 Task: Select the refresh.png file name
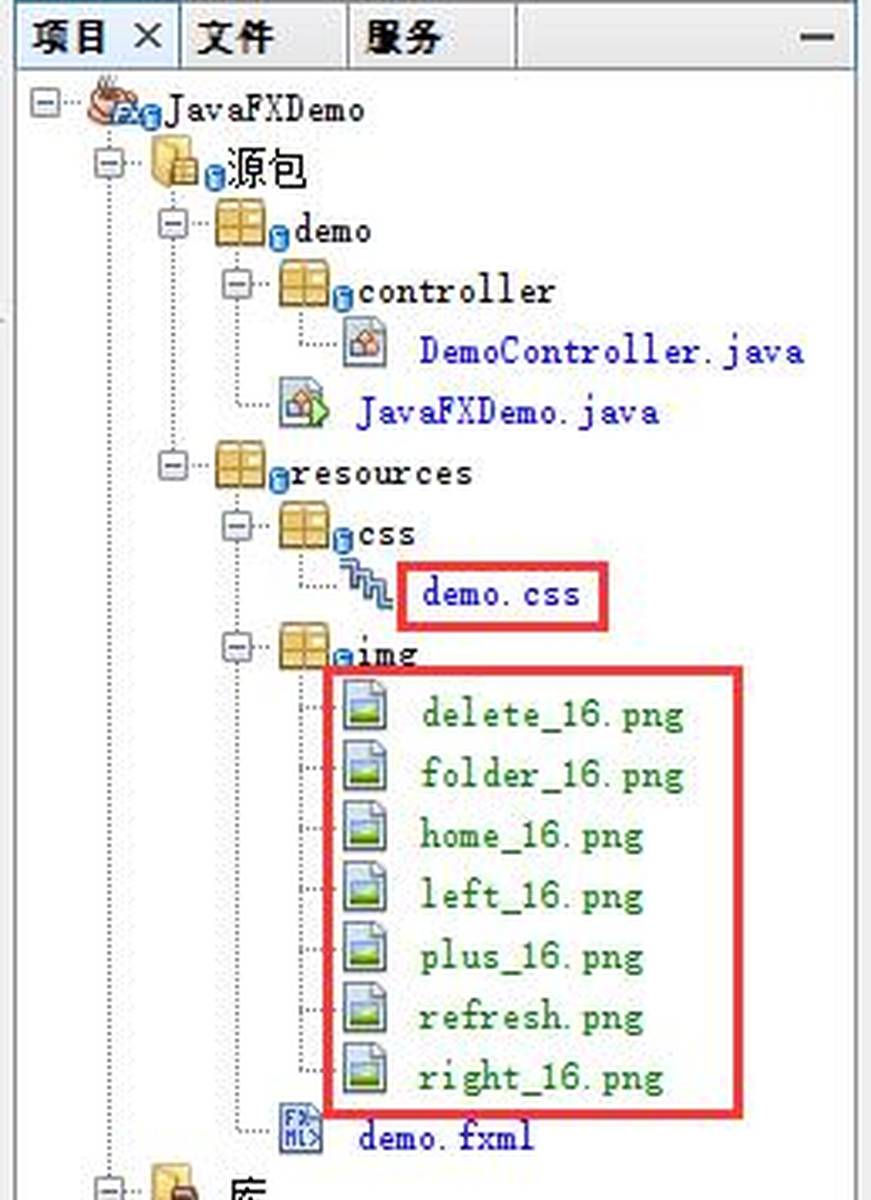[x=532, y=1020]
